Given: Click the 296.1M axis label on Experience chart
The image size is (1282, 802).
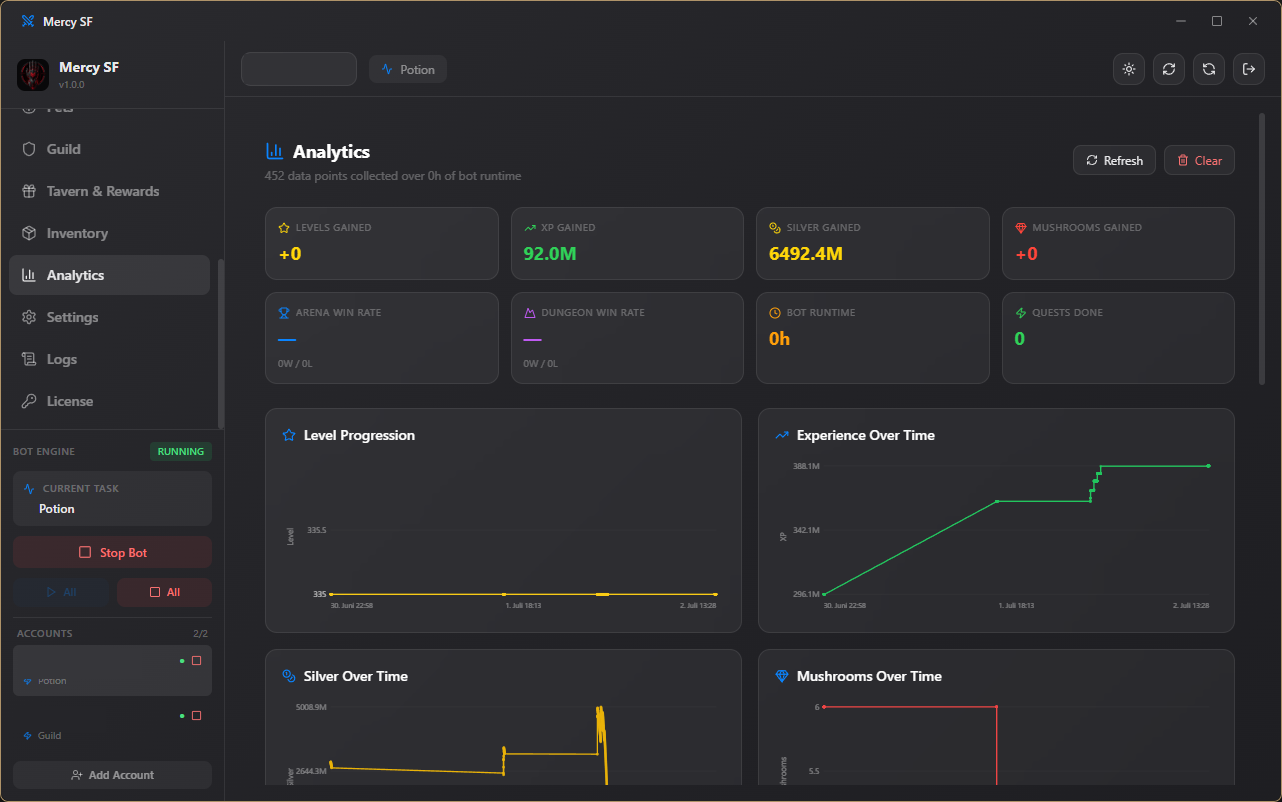Looking at the screenshot, I should point(806,594).
